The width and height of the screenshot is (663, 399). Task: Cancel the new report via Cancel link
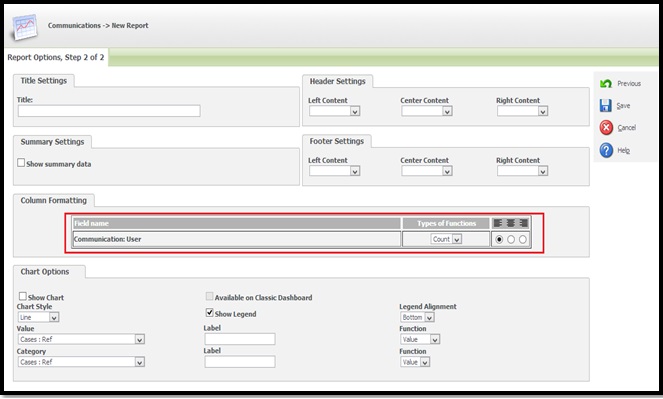pyautogui.click(x=627, y=128)
